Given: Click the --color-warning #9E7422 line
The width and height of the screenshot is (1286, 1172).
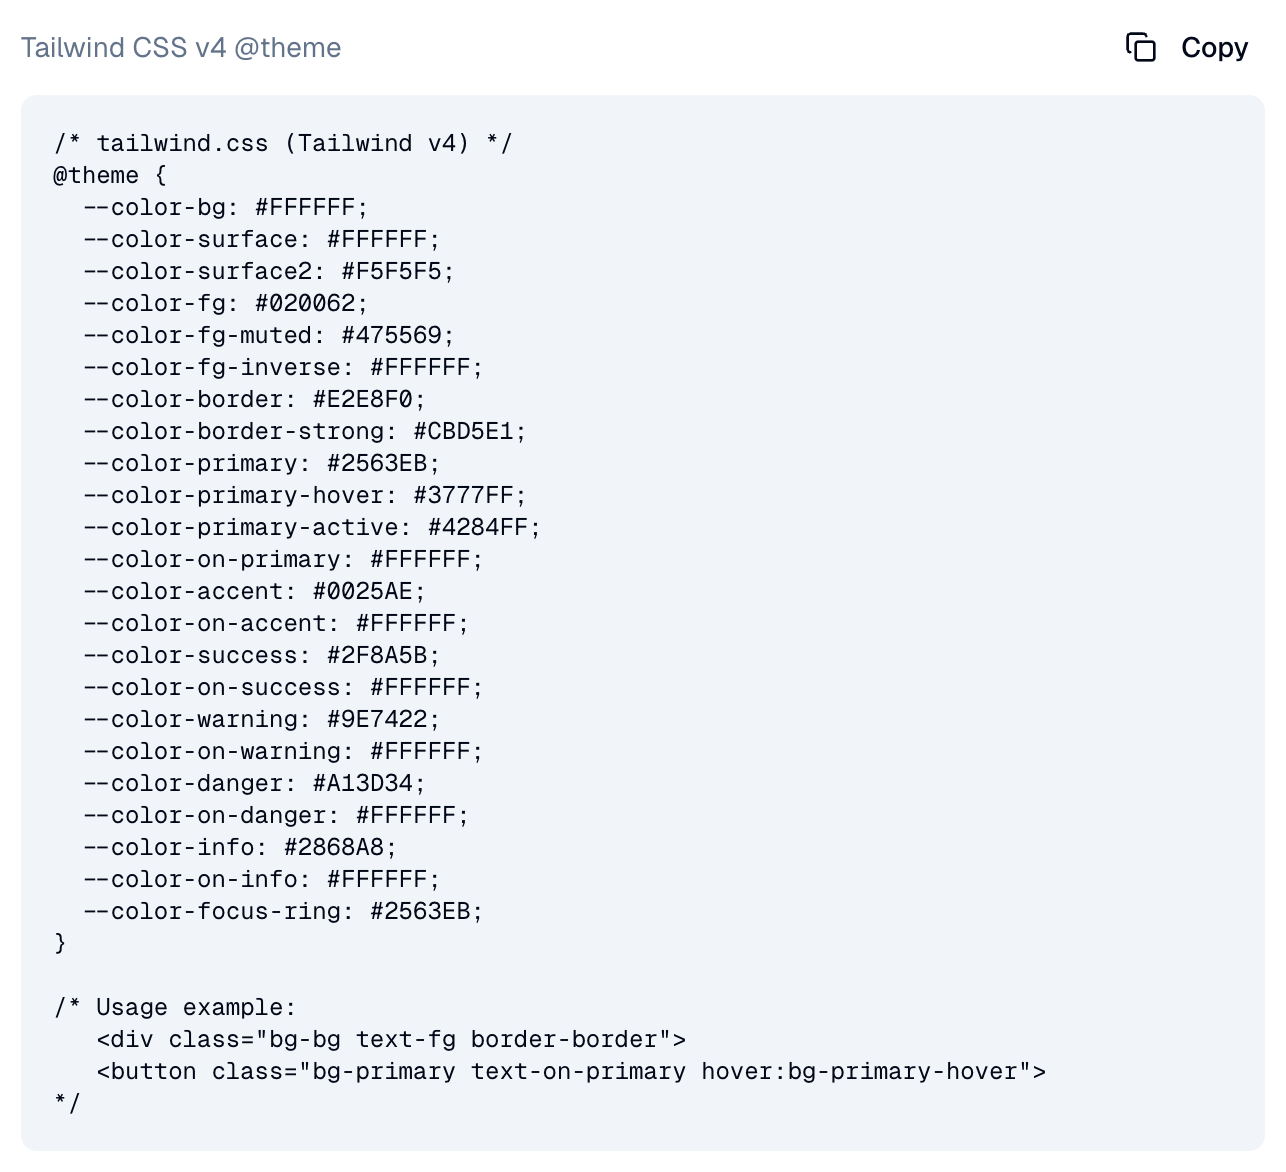Looking at the screenshot, I should (x=262, y=719).
